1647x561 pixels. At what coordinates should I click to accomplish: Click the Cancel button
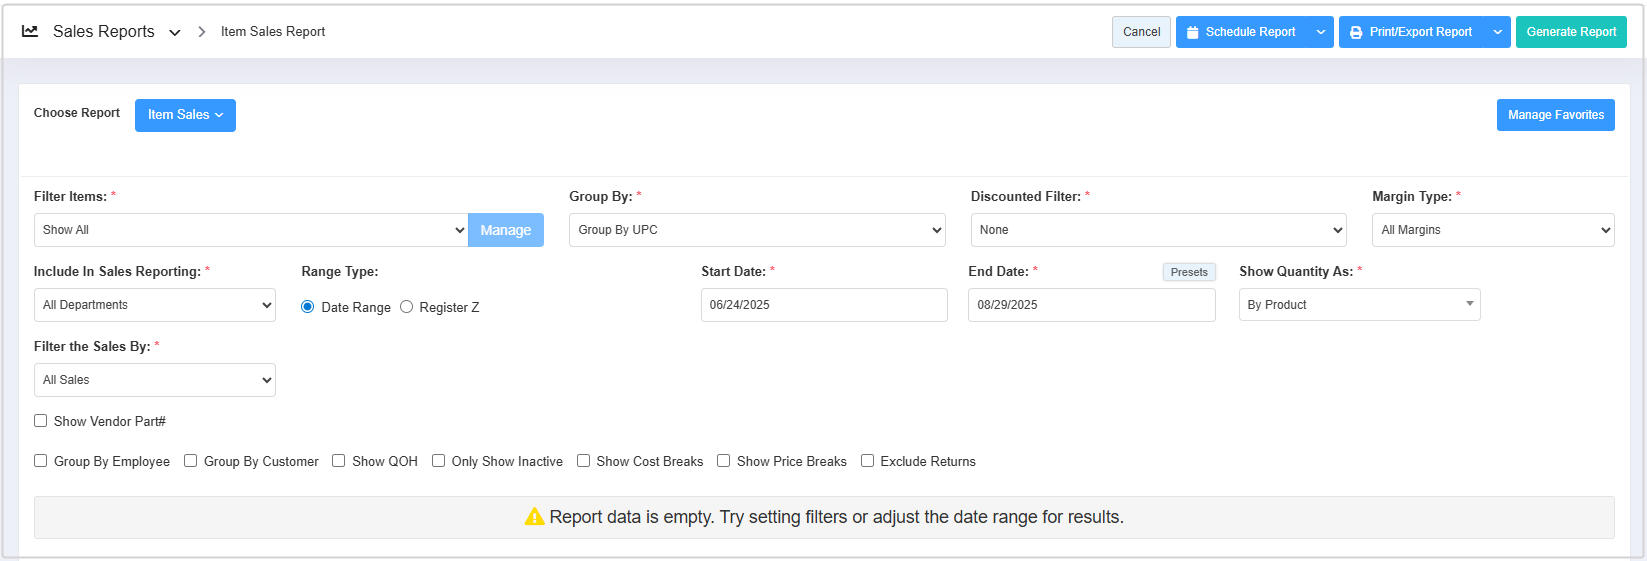pos(1141,32)
